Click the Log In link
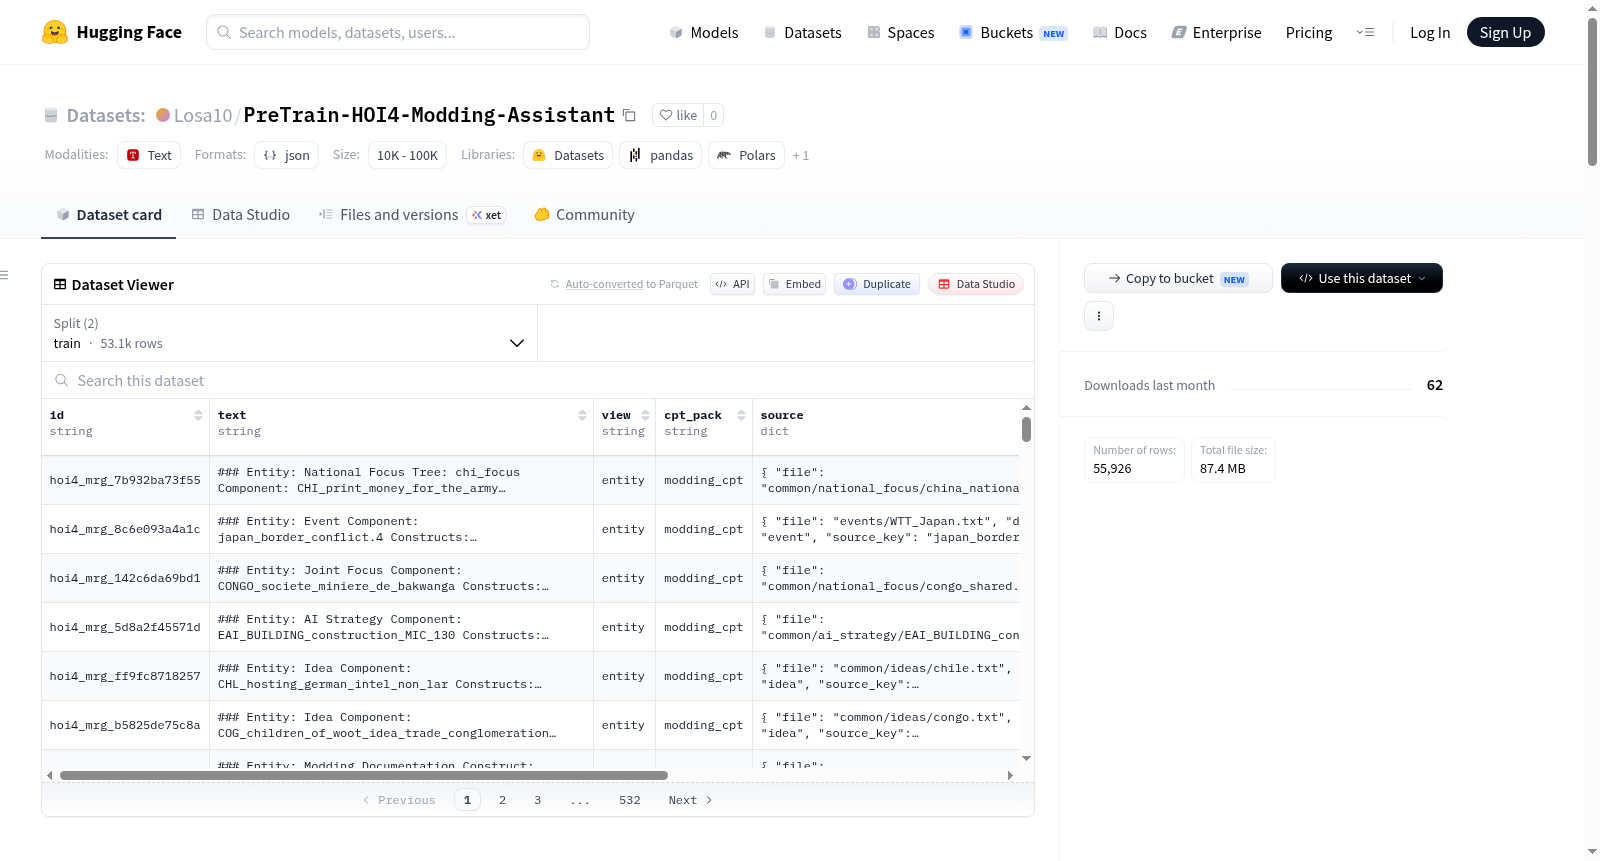This screenshot has width=1600, height=861. pyautogui.click(x=1430, y=32)
